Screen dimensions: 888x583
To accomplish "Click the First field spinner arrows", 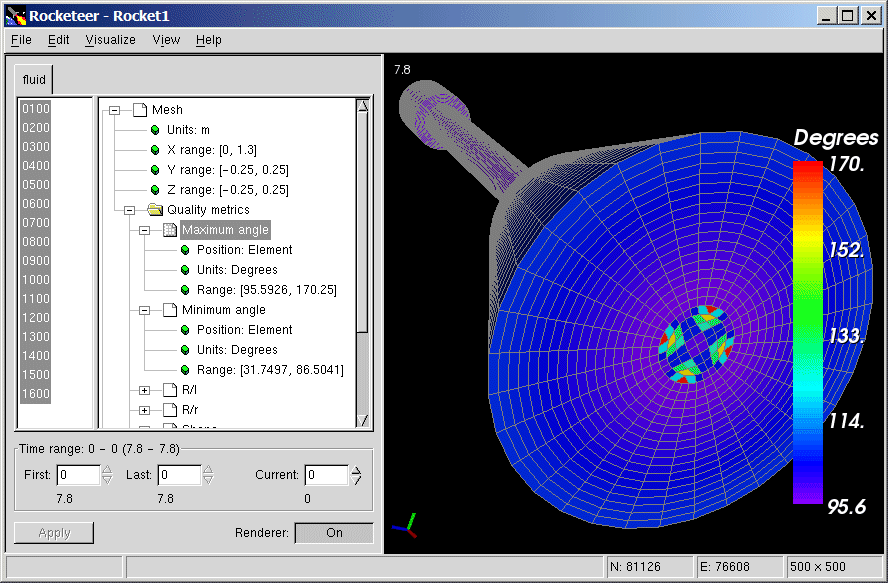I will tap(107, 475).
